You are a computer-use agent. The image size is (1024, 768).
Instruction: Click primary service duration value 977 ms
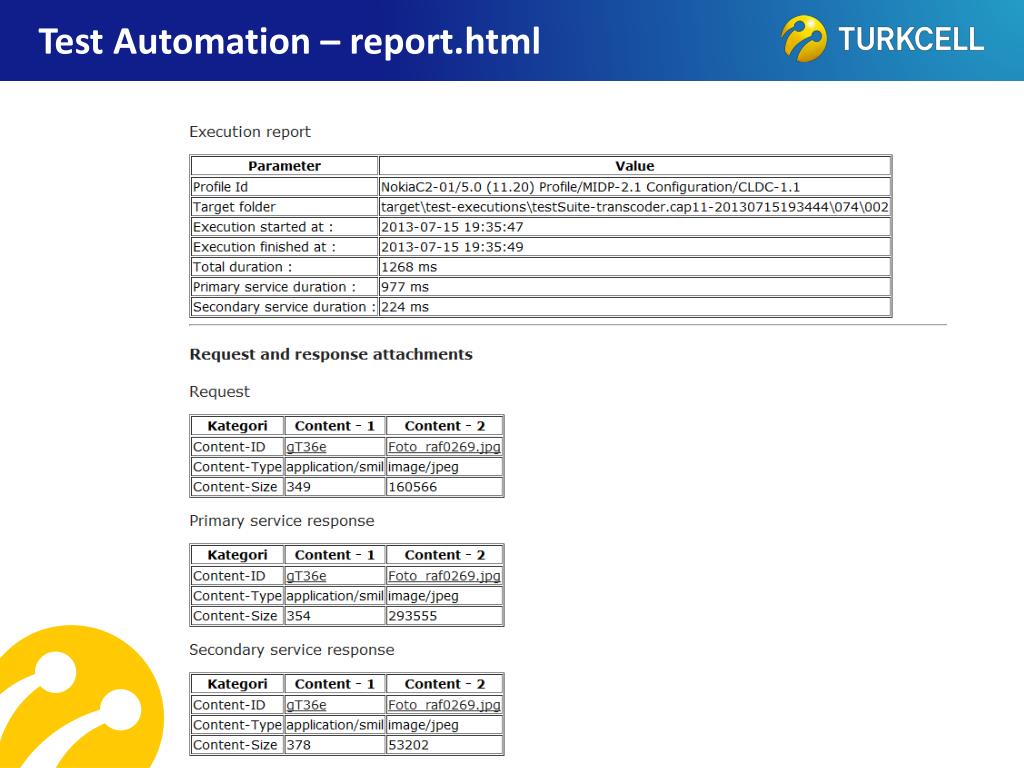405,287
